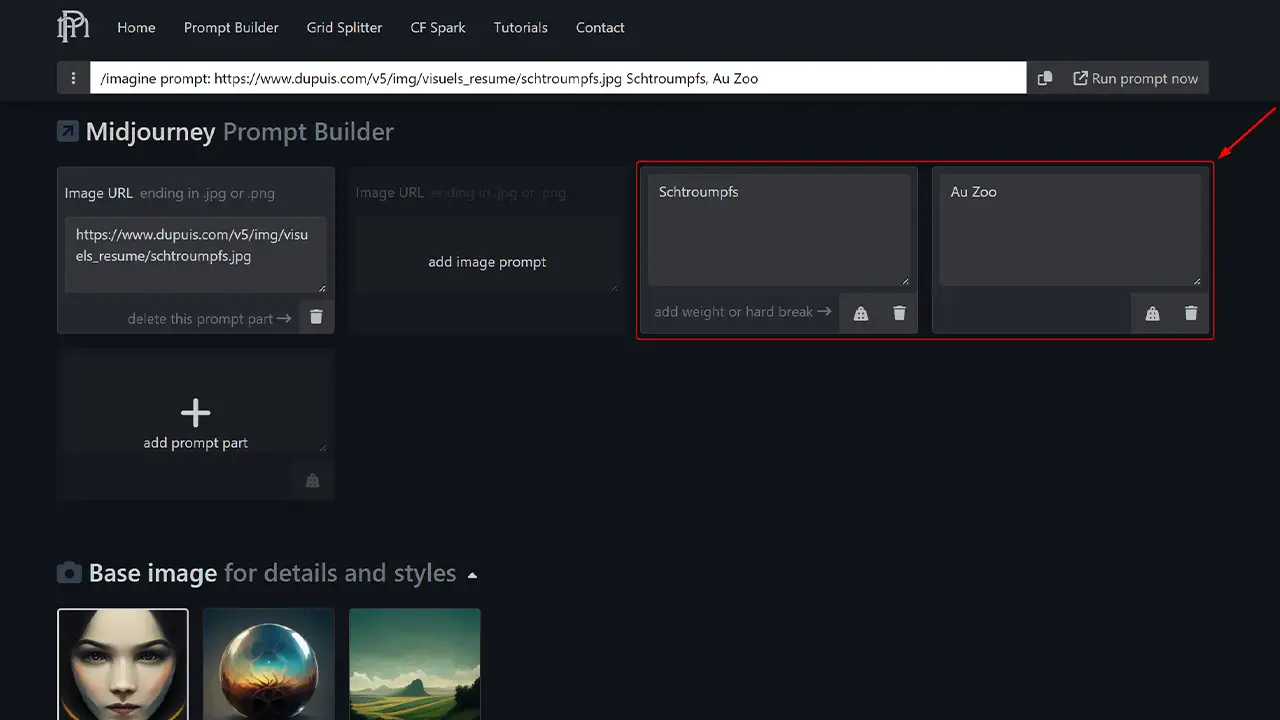Image resolution: width=1280 pixels, height=720 pixels.
Task: Delete the Au Zoo prompt part
Action: [1191, 313]
